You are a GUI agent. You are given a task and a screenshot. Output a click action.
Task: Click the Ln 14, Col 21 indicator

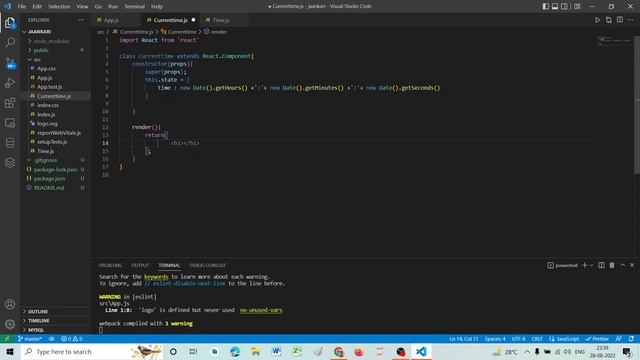coord(463,339)
